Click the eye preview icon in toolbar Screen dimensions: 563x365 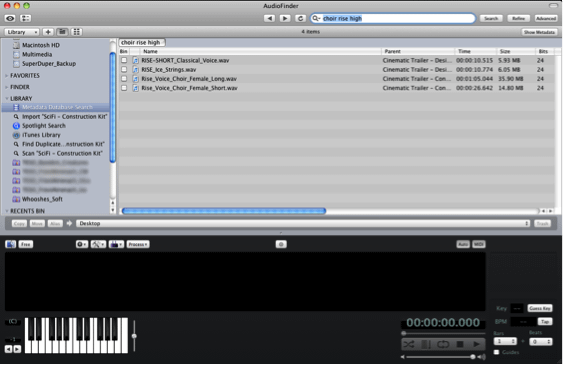(x=10, y=18)
